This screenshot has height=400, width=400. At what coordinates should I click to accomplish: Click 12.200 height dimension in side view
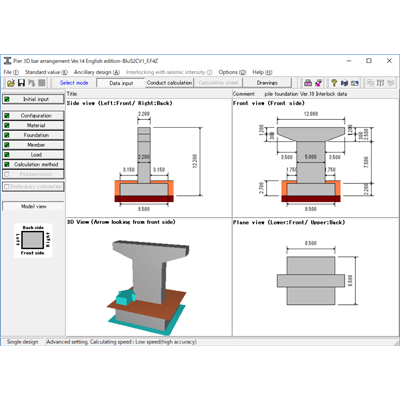click(195, 161)
